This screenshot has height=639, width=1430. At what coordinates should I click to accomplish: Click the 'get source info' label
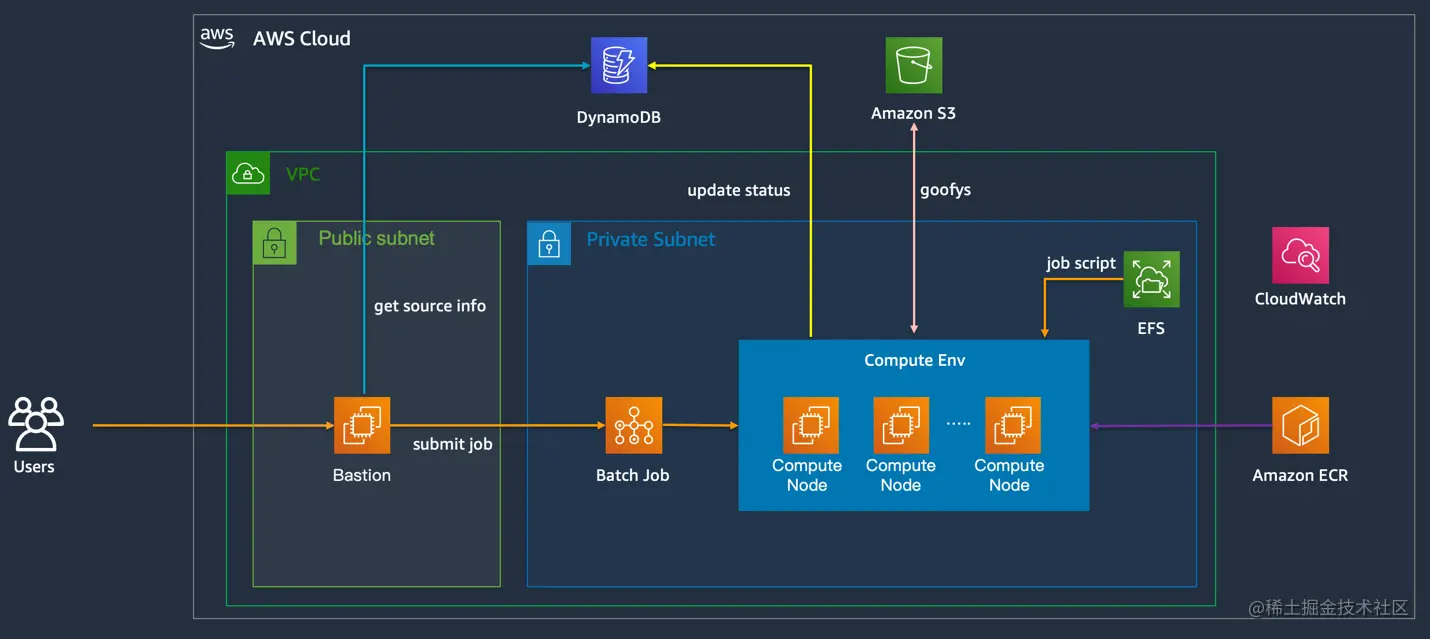pos(430,306)
